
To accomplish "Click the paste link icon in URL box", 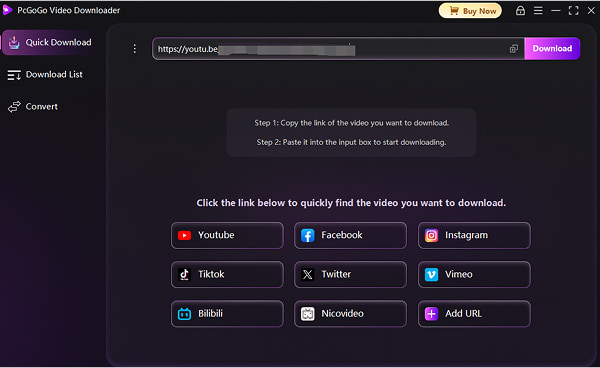I will [514, 49].
